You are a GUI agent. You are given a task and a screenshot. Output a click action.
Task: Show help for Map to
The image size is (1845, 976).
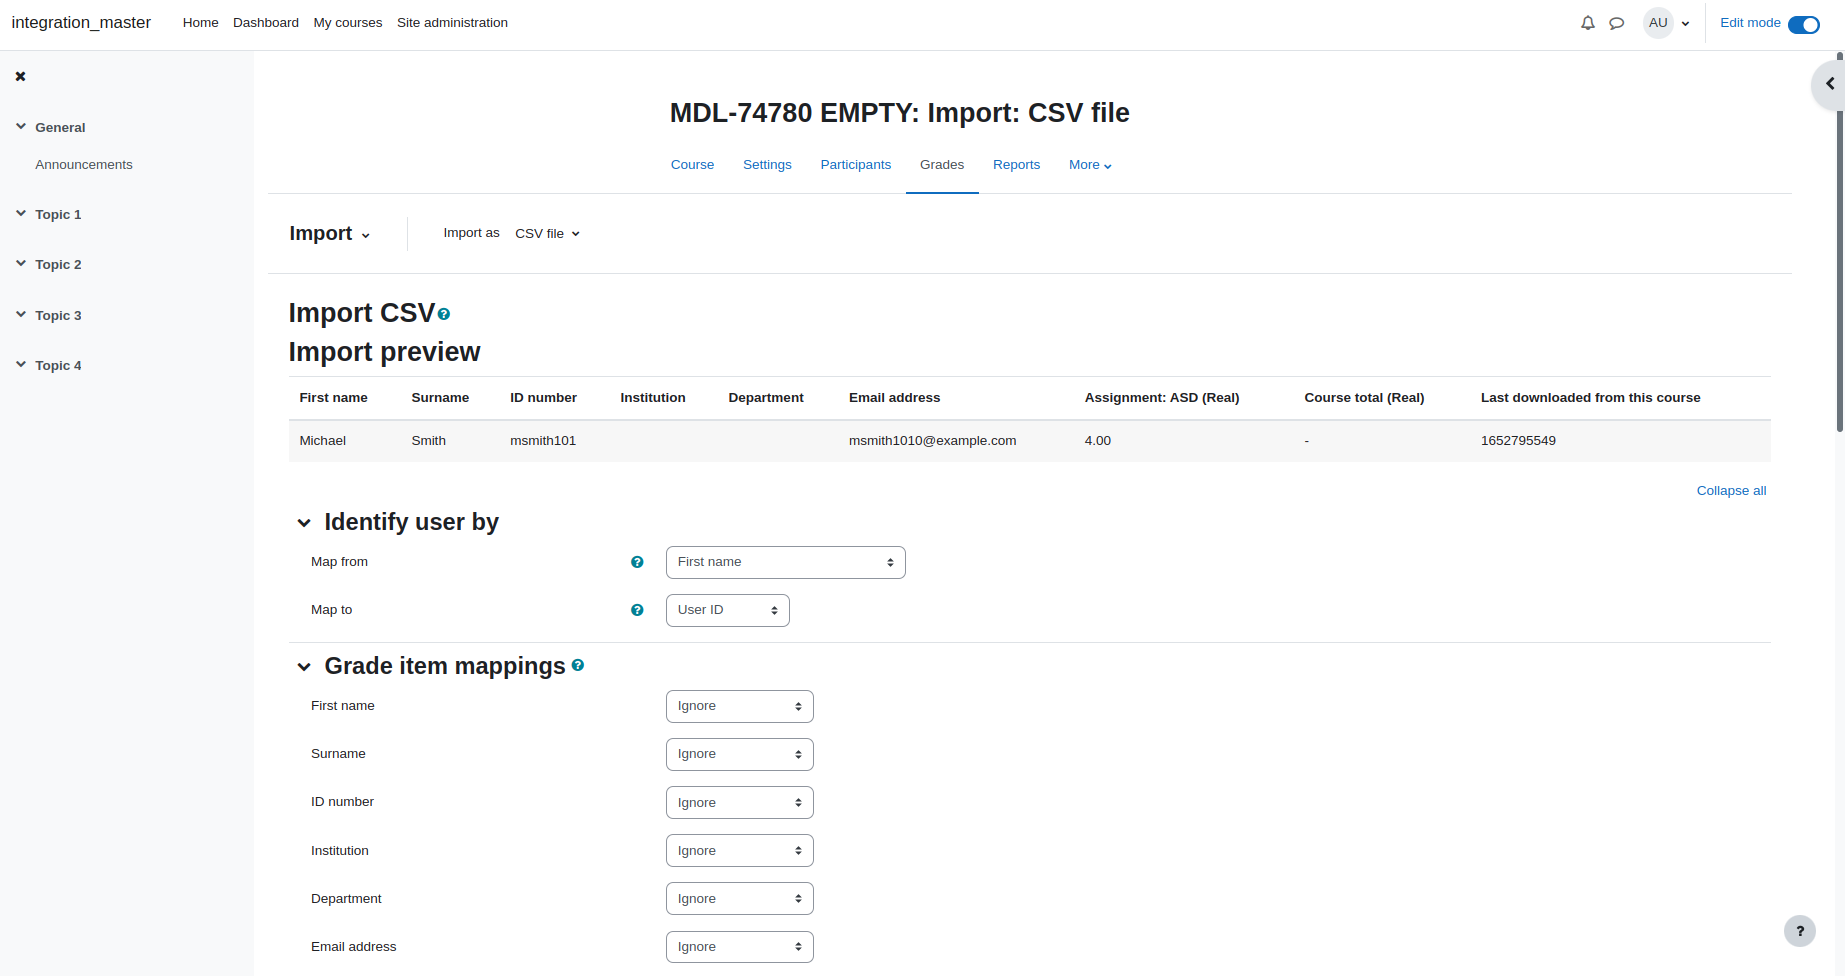637,610
